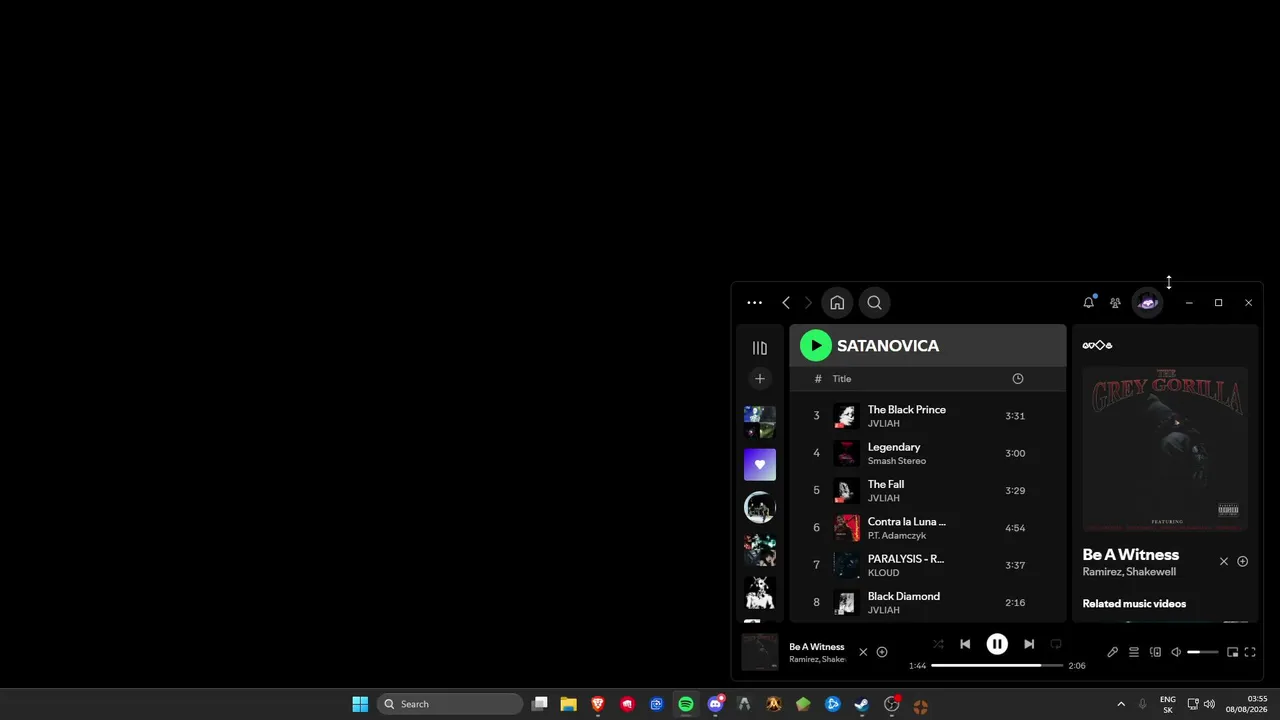Open Steam from the taskbar
Screen dimensions: 1280x720
tap(861, 704)
